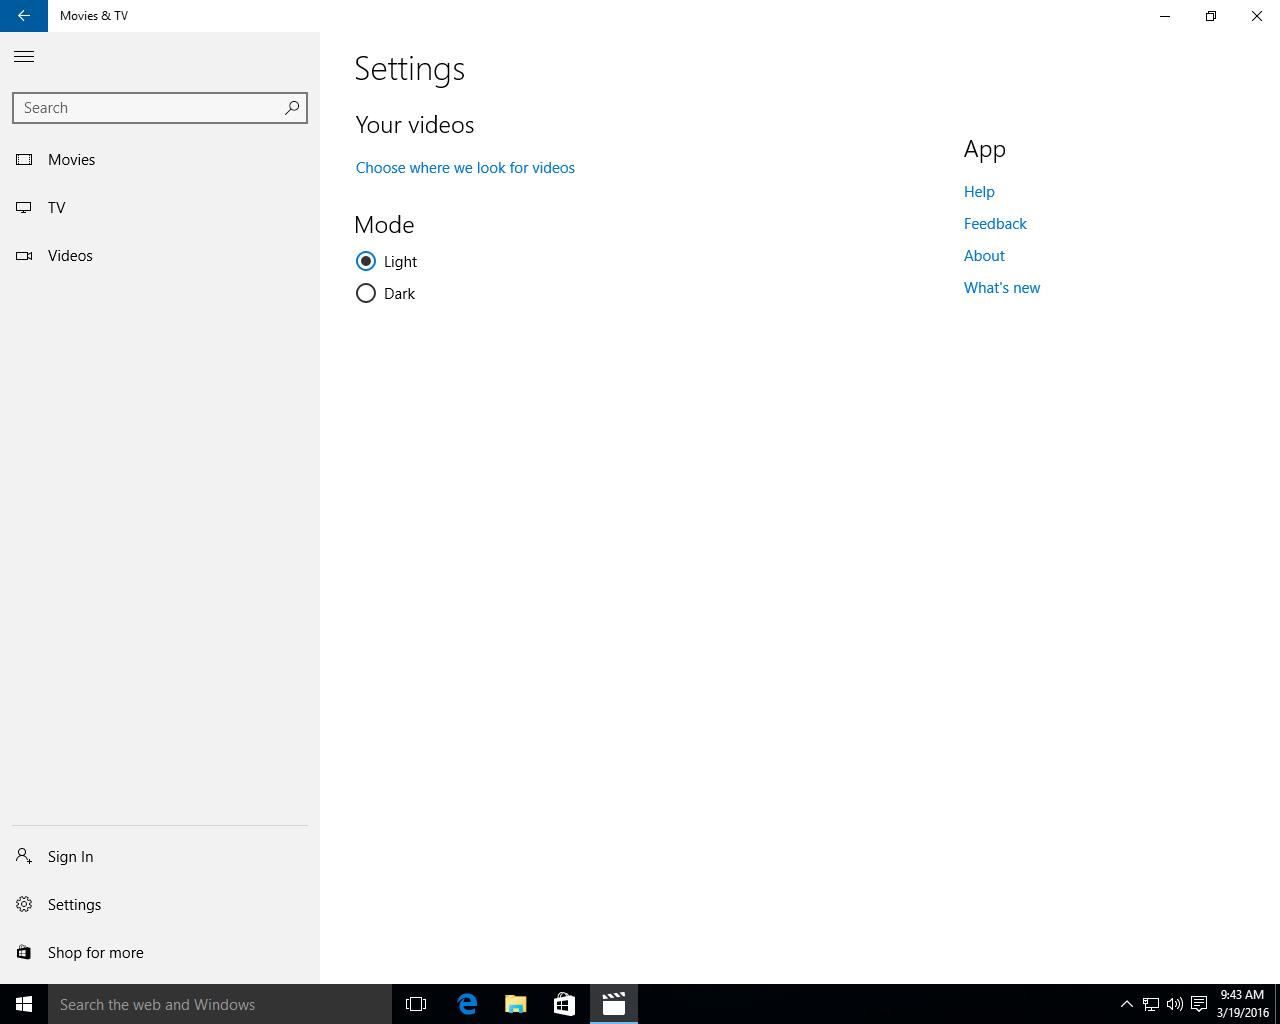
Task: Open Task View from taskbar
Action: 416,1004
